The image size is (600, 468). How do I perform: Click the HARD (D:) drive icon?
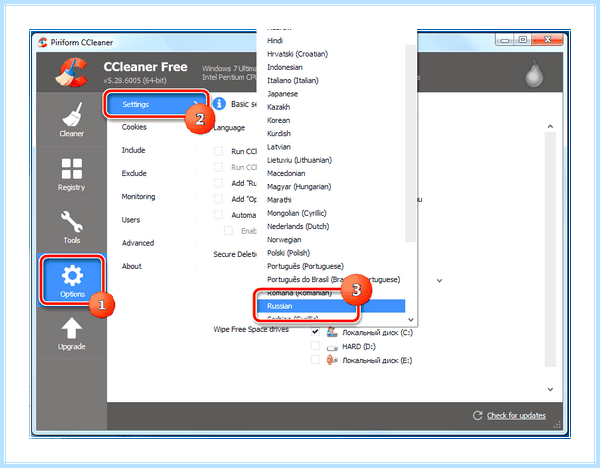point(332,347)
